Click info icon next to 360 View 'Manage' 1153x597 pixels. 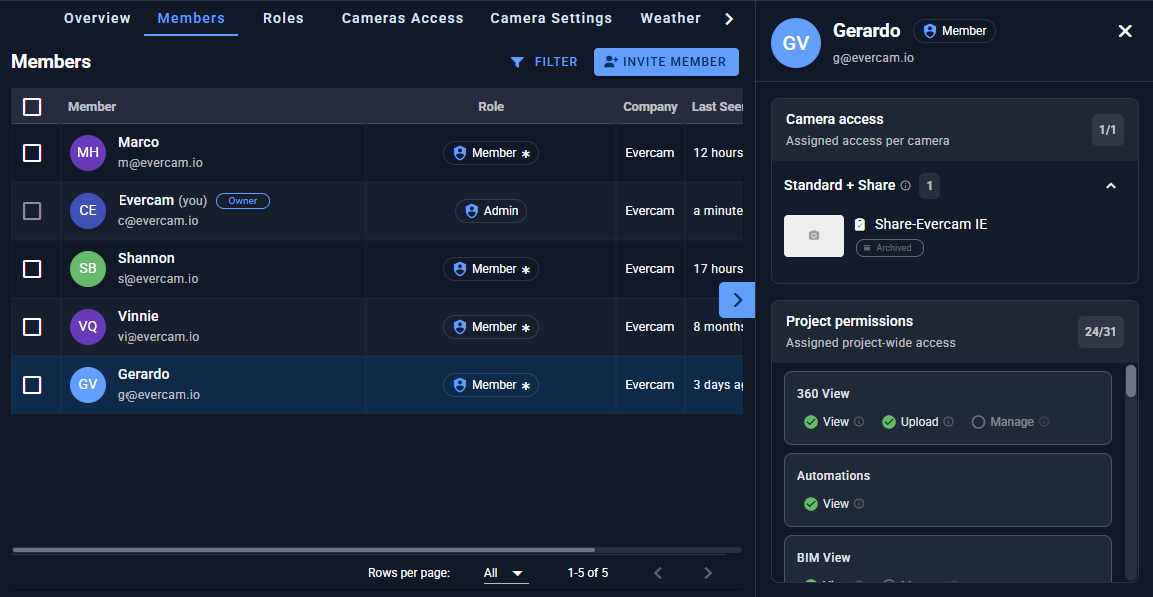[1044, 422]
